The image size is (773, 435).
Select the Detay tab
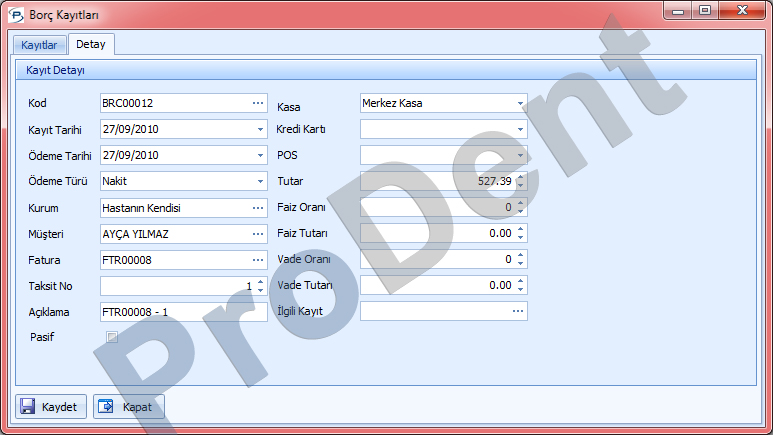tap(91, 44)
